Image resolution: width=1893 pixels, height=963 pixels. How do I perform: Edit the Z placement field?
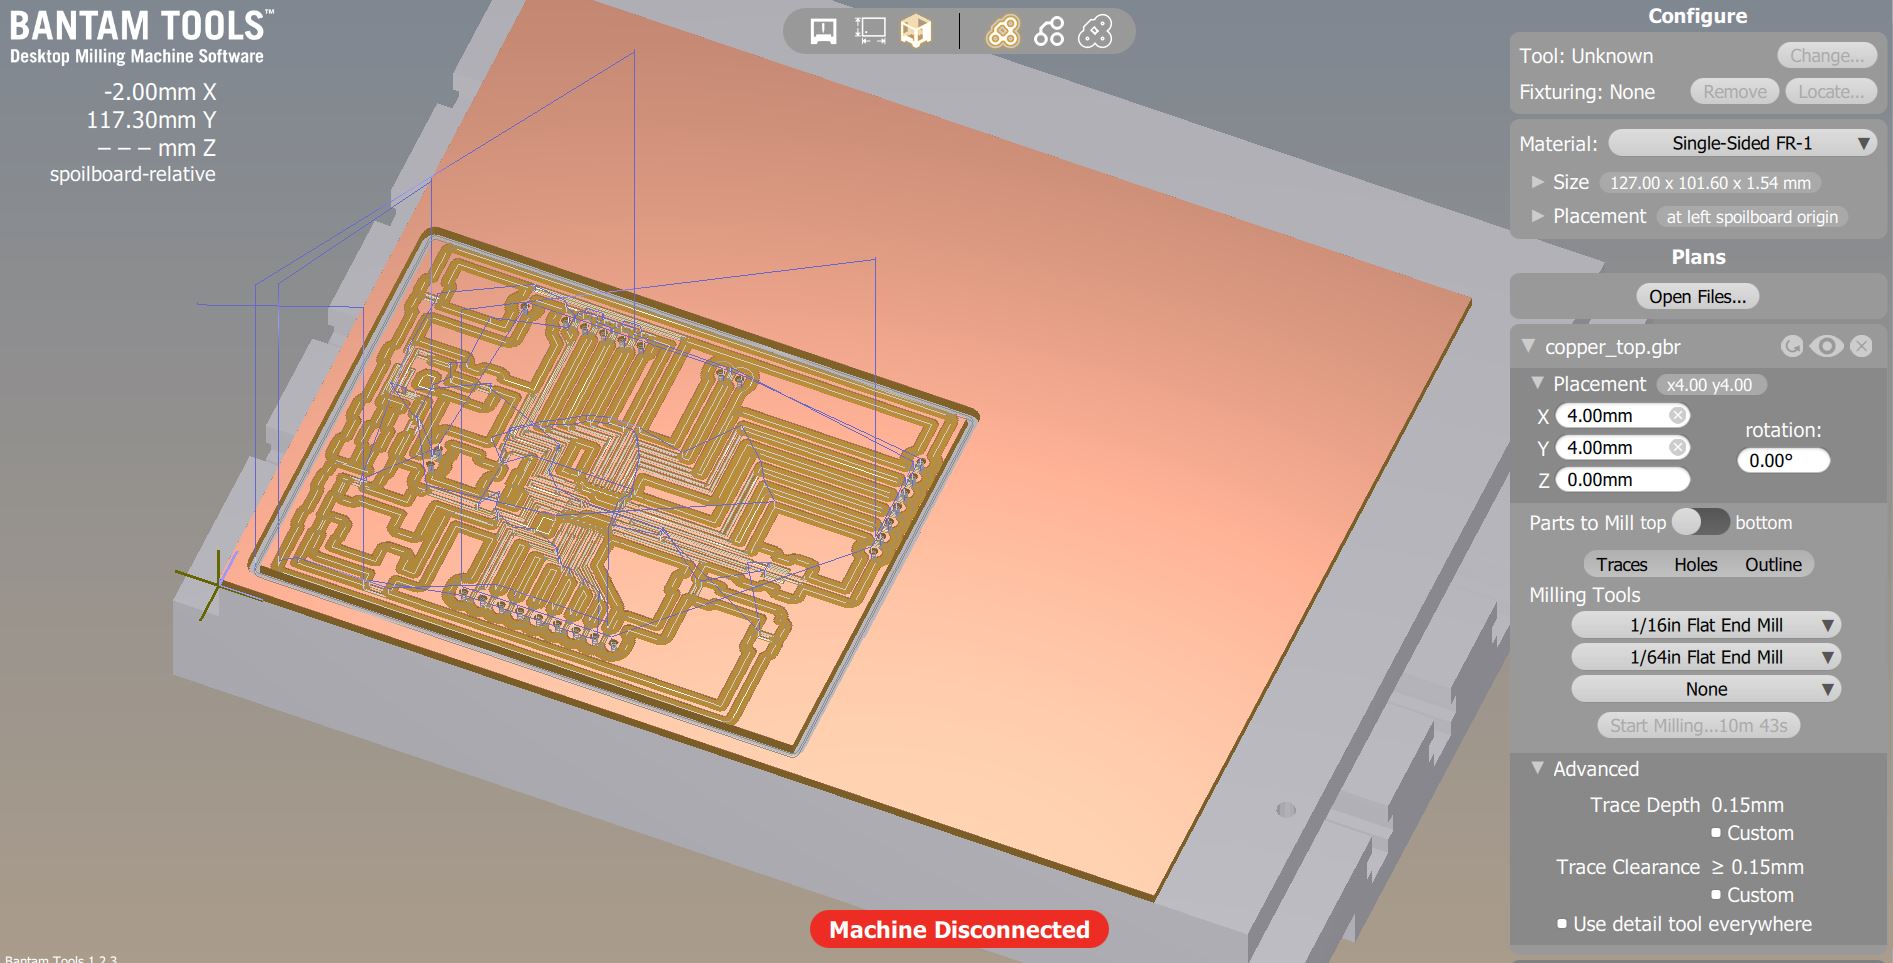1622,480
